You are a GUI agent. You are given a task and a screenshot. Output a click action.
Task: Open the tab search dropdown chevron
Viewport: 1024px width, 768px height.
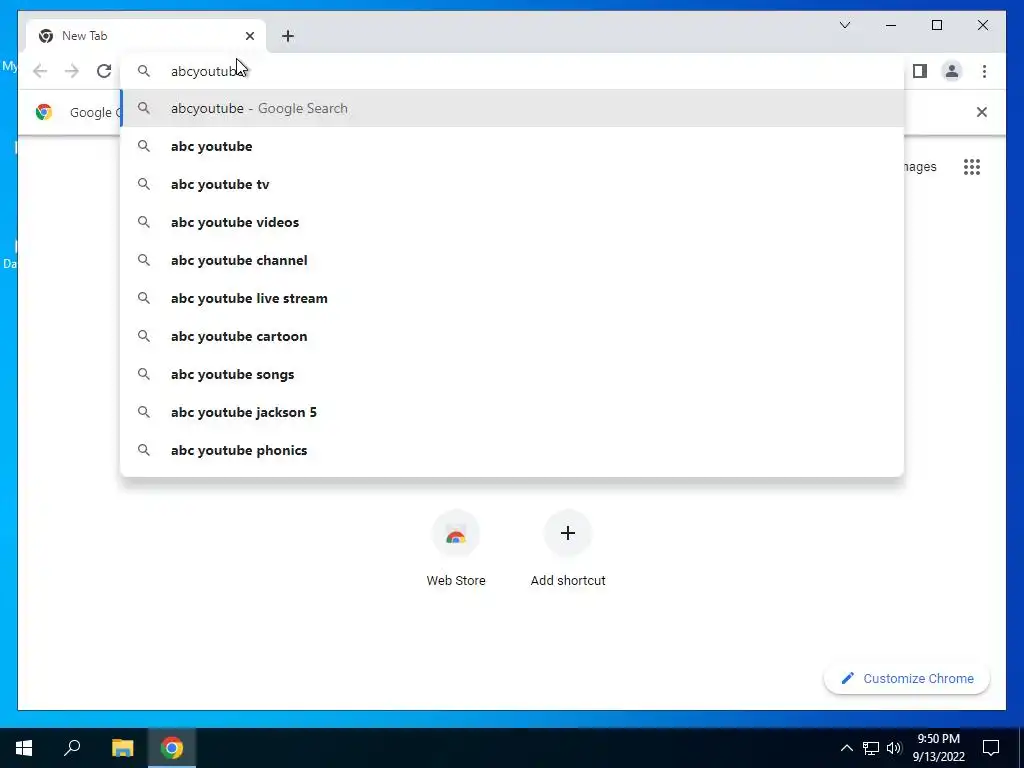(x=844, y=25)
